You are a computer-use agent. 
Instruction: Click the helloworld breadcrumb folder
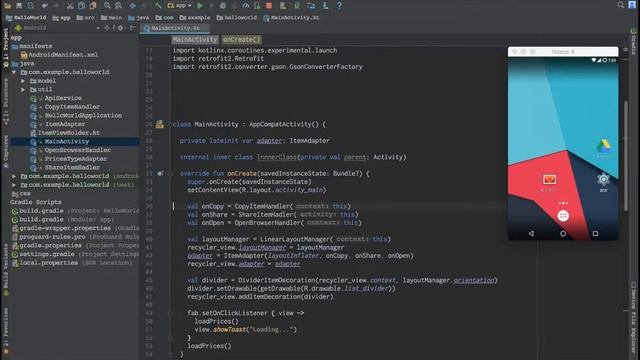237,18
